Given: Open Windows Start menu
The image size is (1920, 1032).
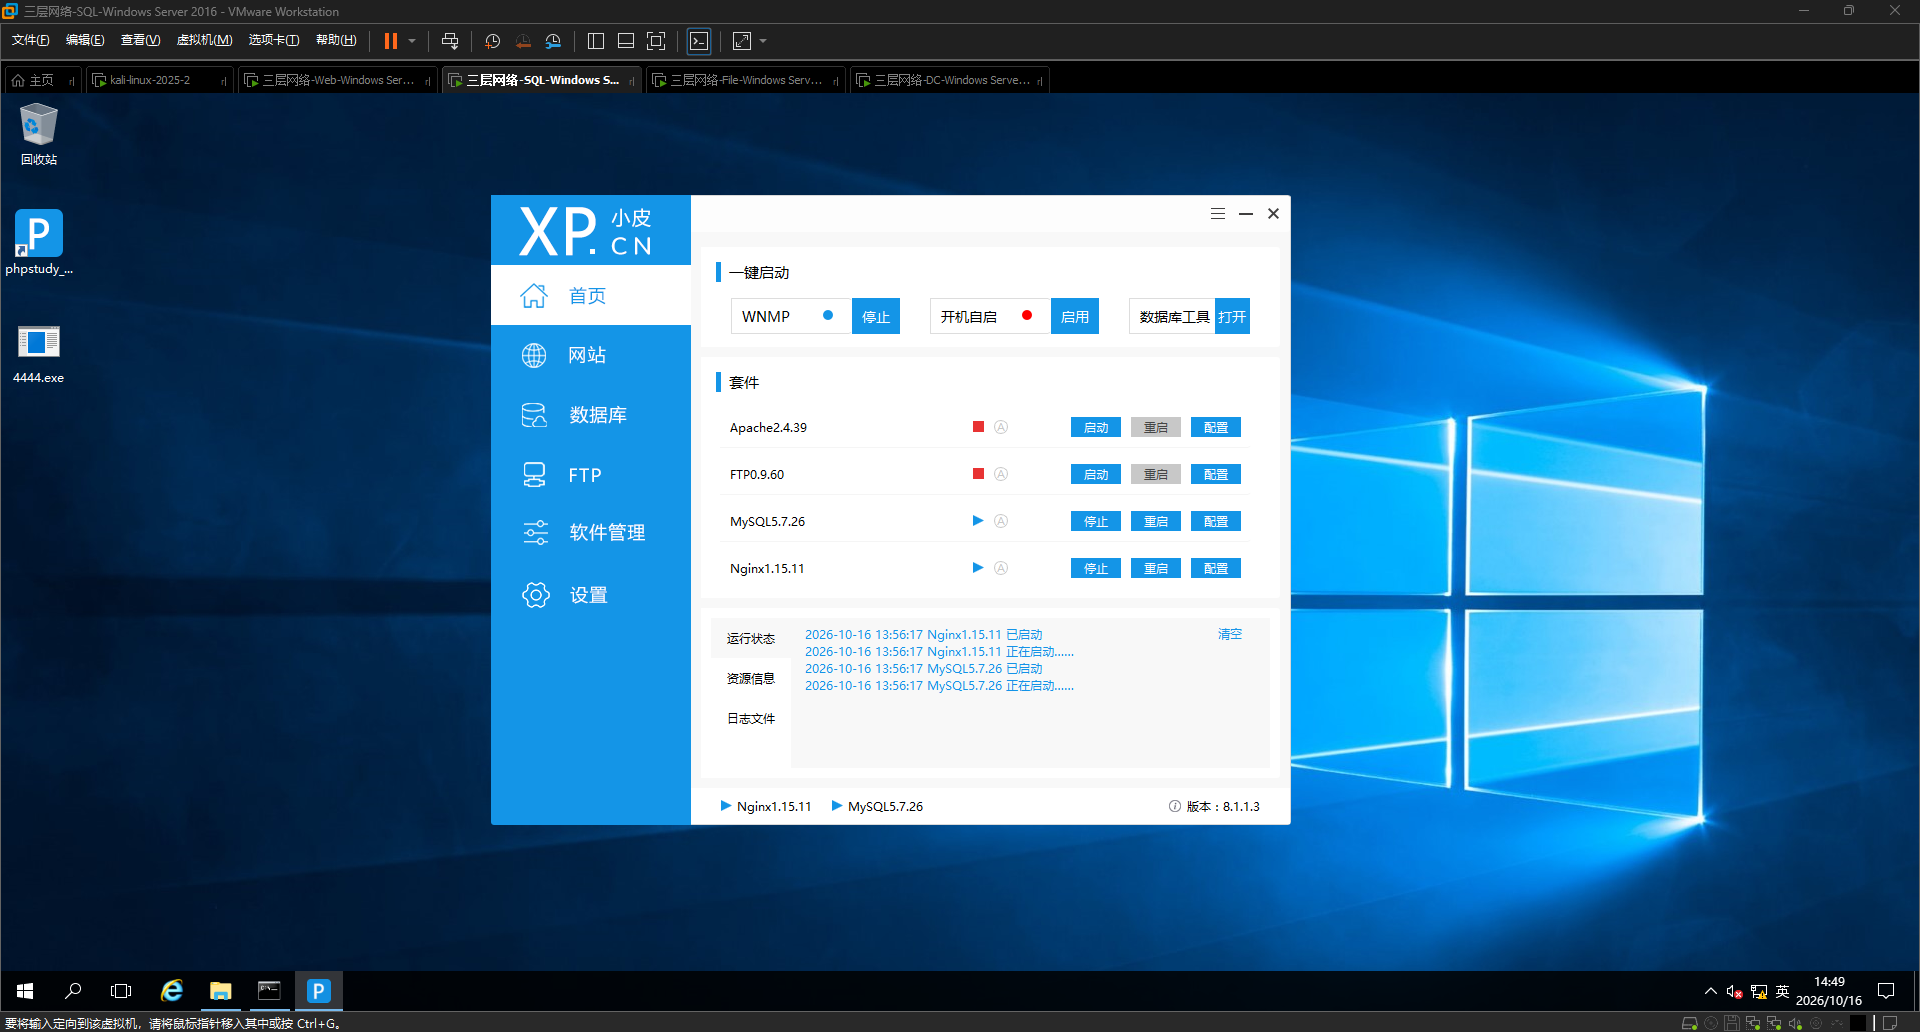Looking at the screenshot, I should [25, 991].
